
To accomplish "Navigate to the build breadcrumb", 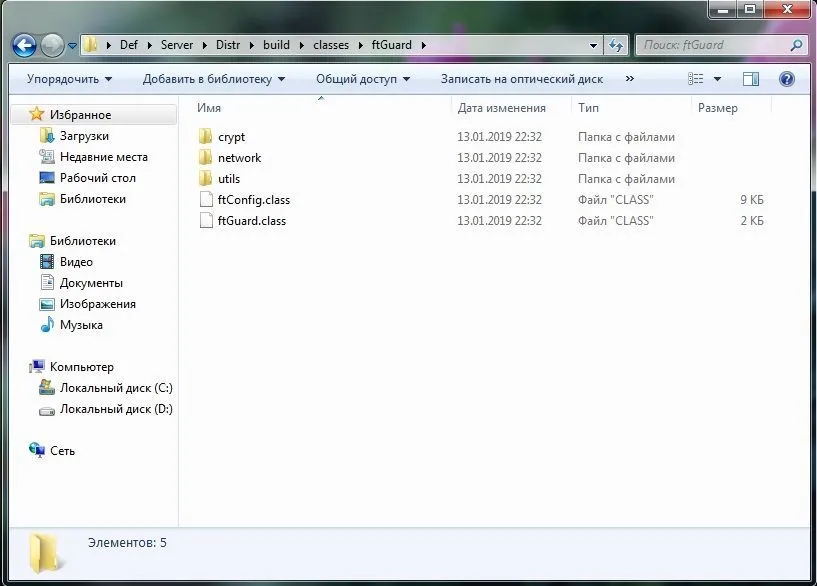I will [x=276, y=45].
